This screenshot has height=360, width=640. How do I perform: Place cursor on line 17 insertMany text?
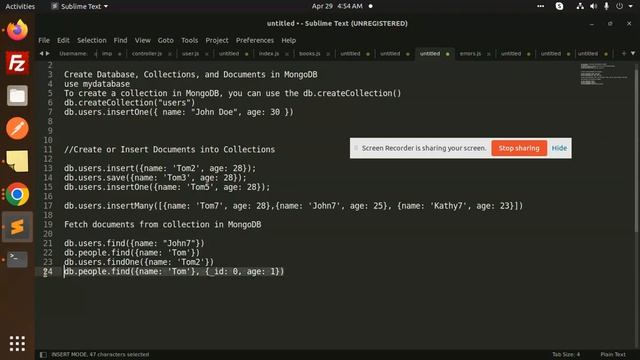pyautogui.click(x=293, y=206)
